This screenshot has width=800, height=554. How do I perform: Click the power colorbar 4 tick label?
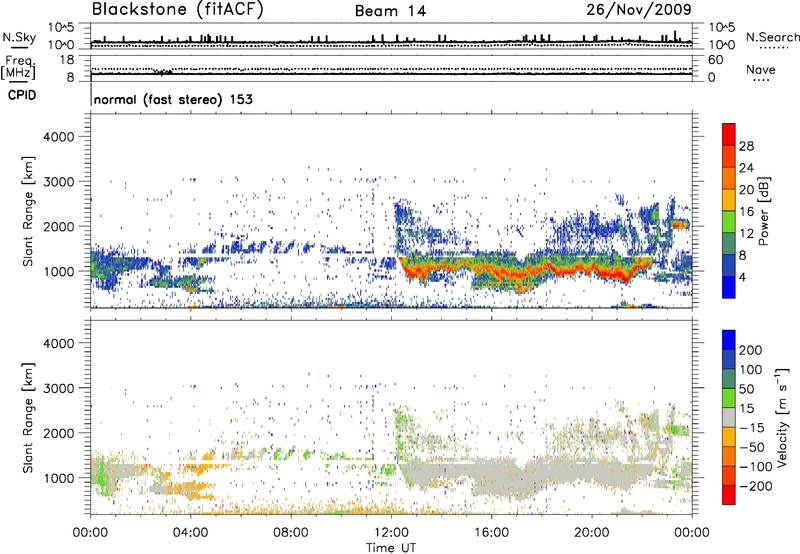743,277
